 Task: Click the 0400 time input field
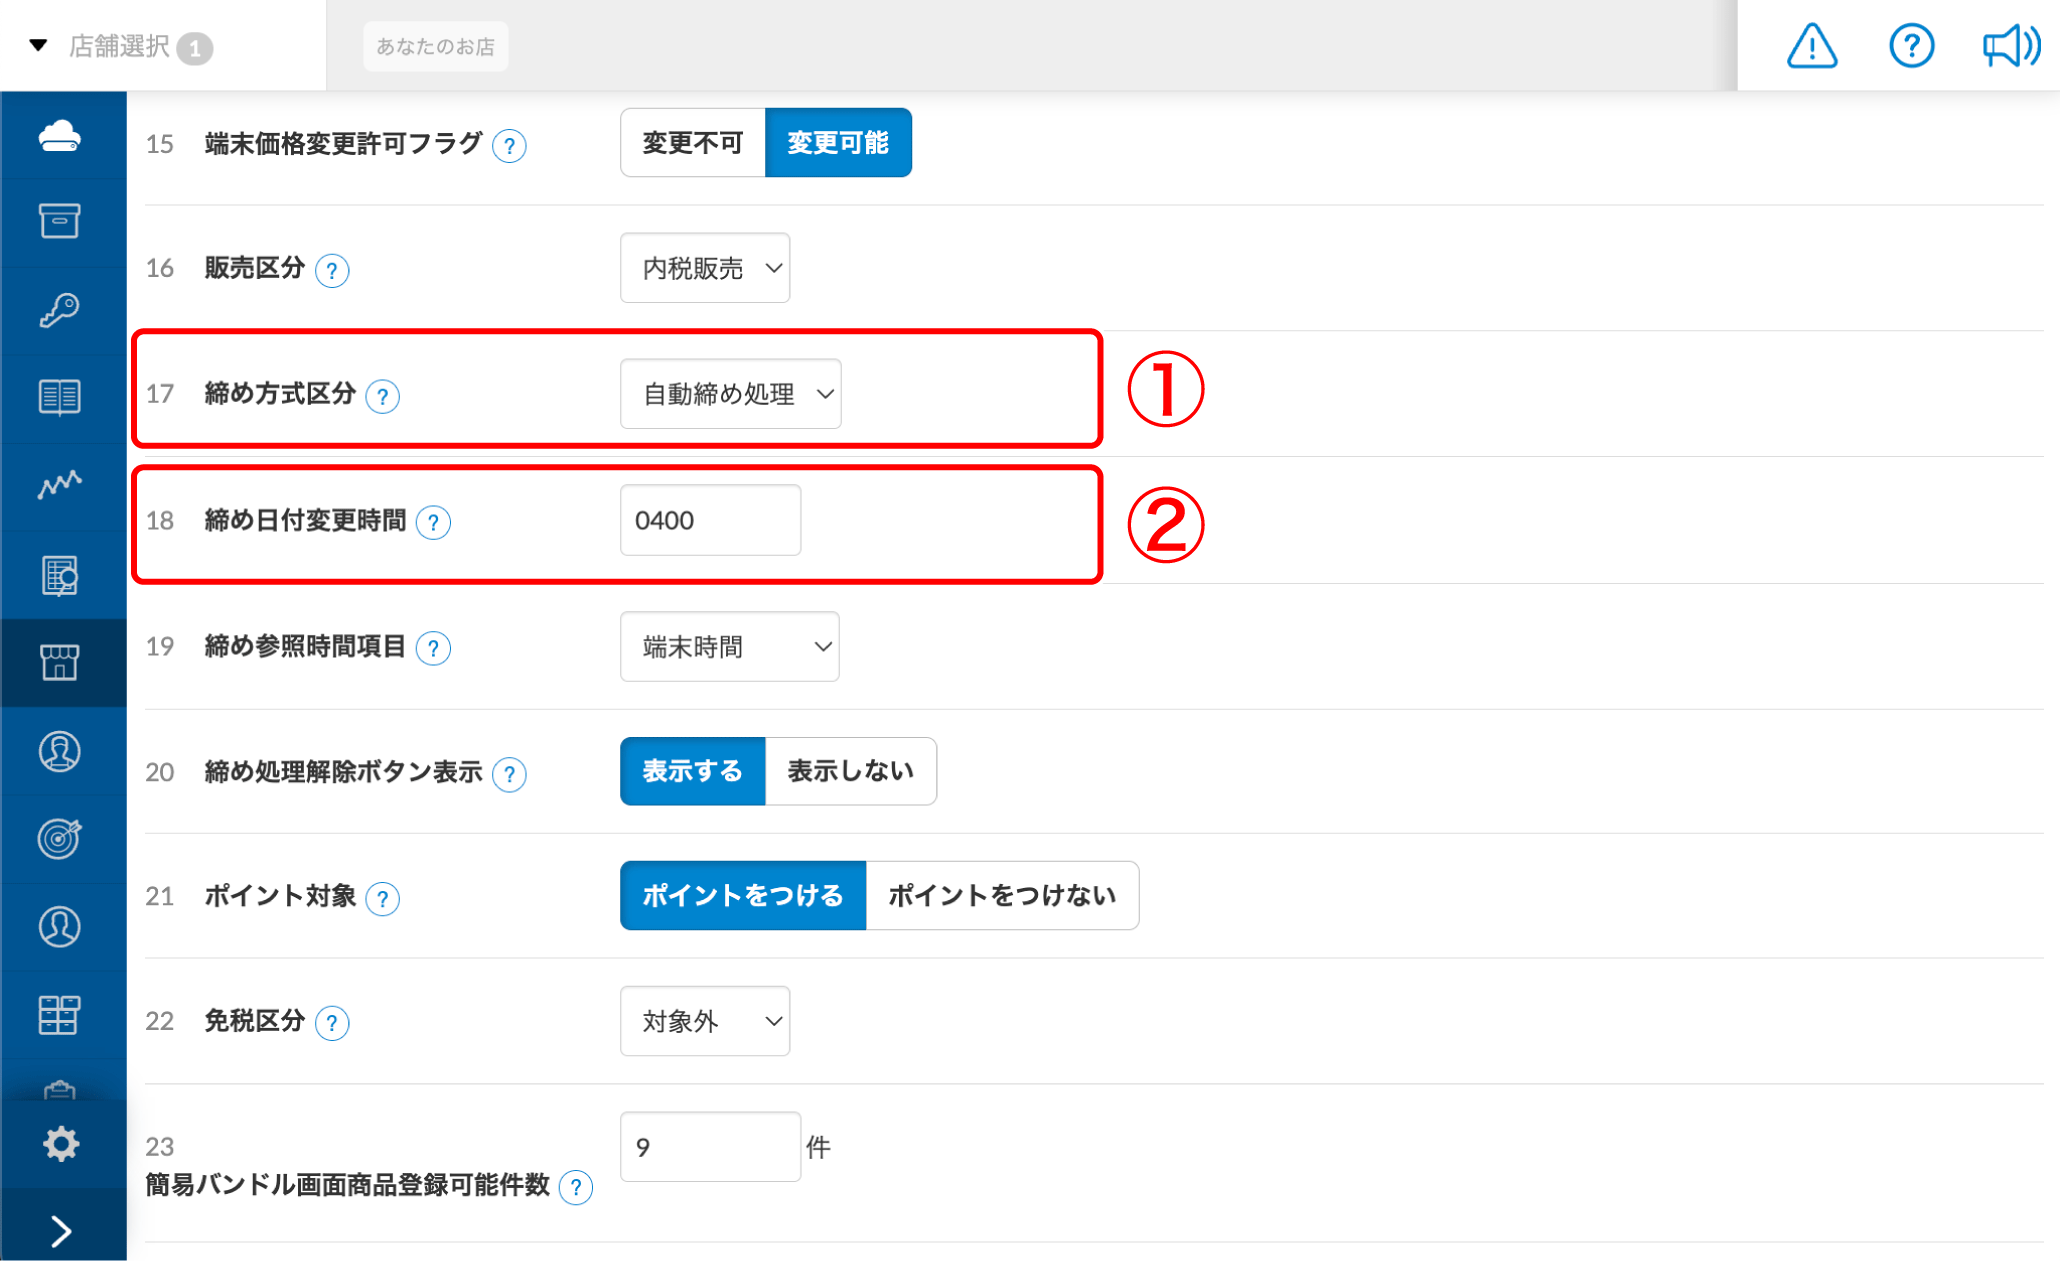(710, 519)
